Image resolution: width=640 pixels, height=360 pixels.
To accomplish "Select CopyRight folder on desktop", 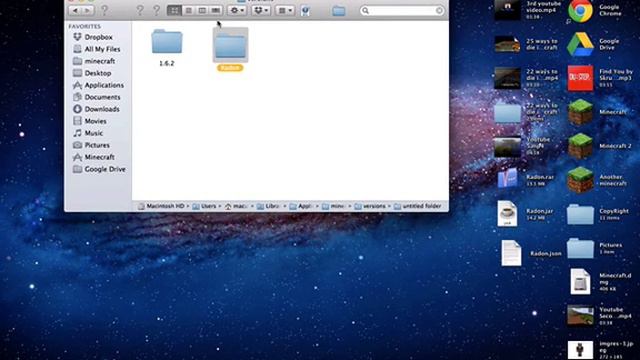I will pos(580,214).
